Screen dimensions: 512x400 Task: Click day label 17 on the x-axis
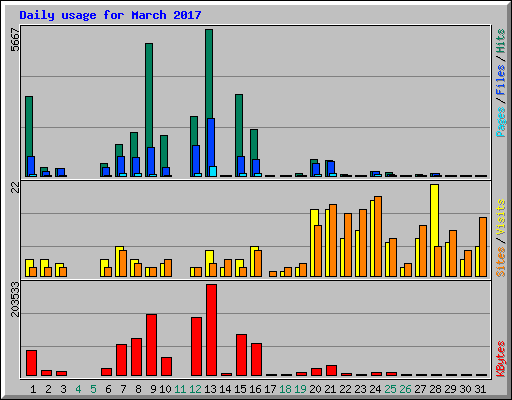[x=270, y=389]
